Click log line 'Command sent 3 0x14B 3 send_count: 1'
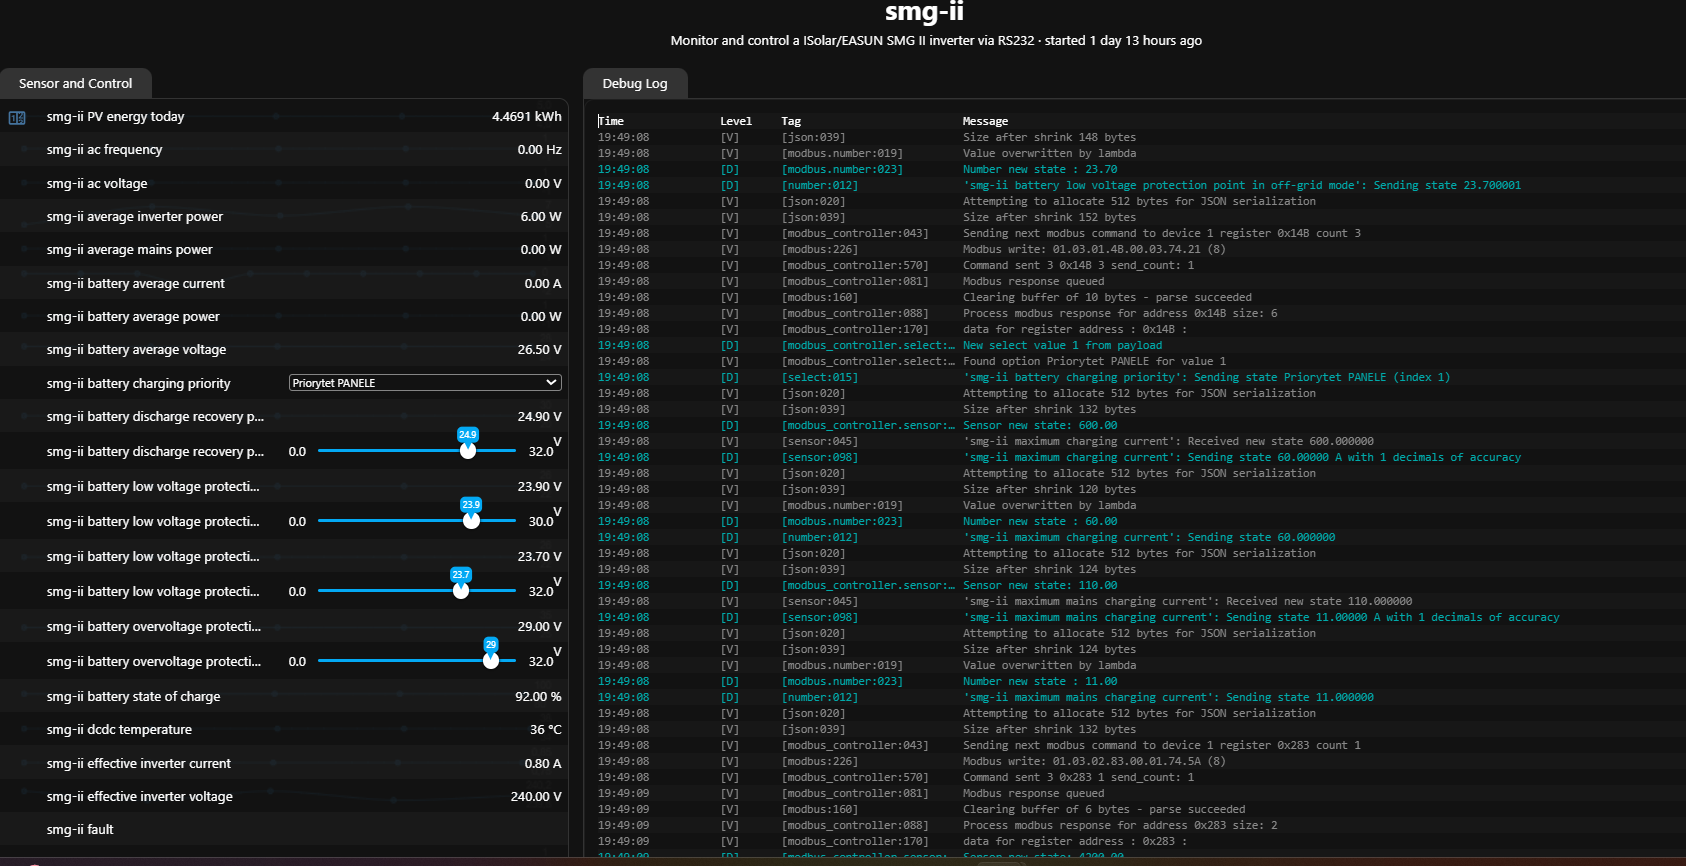 [x=1078, y=266]
